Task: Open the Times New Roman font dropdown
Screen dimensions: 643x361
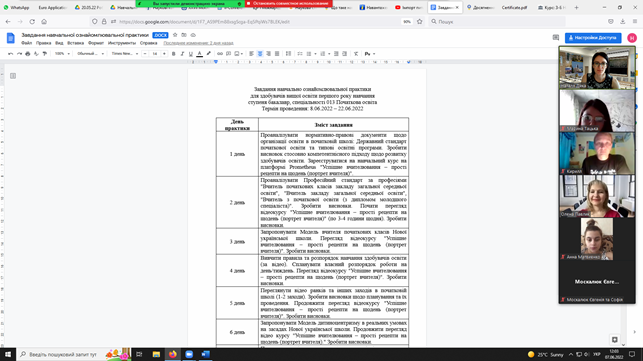Action: coord(125,54)
